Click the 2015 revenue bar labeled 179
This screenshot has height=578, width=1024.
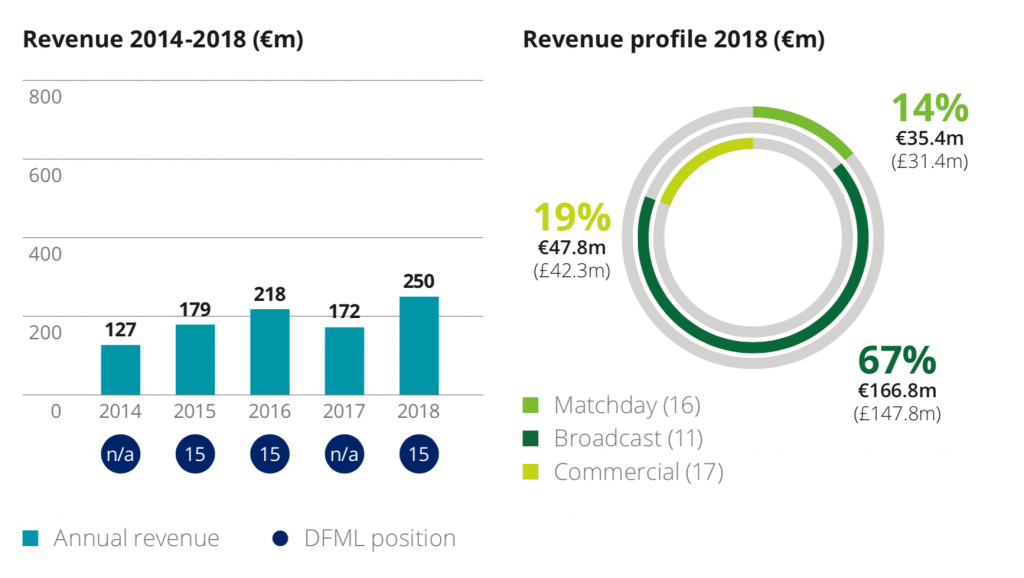pos(195,360)
